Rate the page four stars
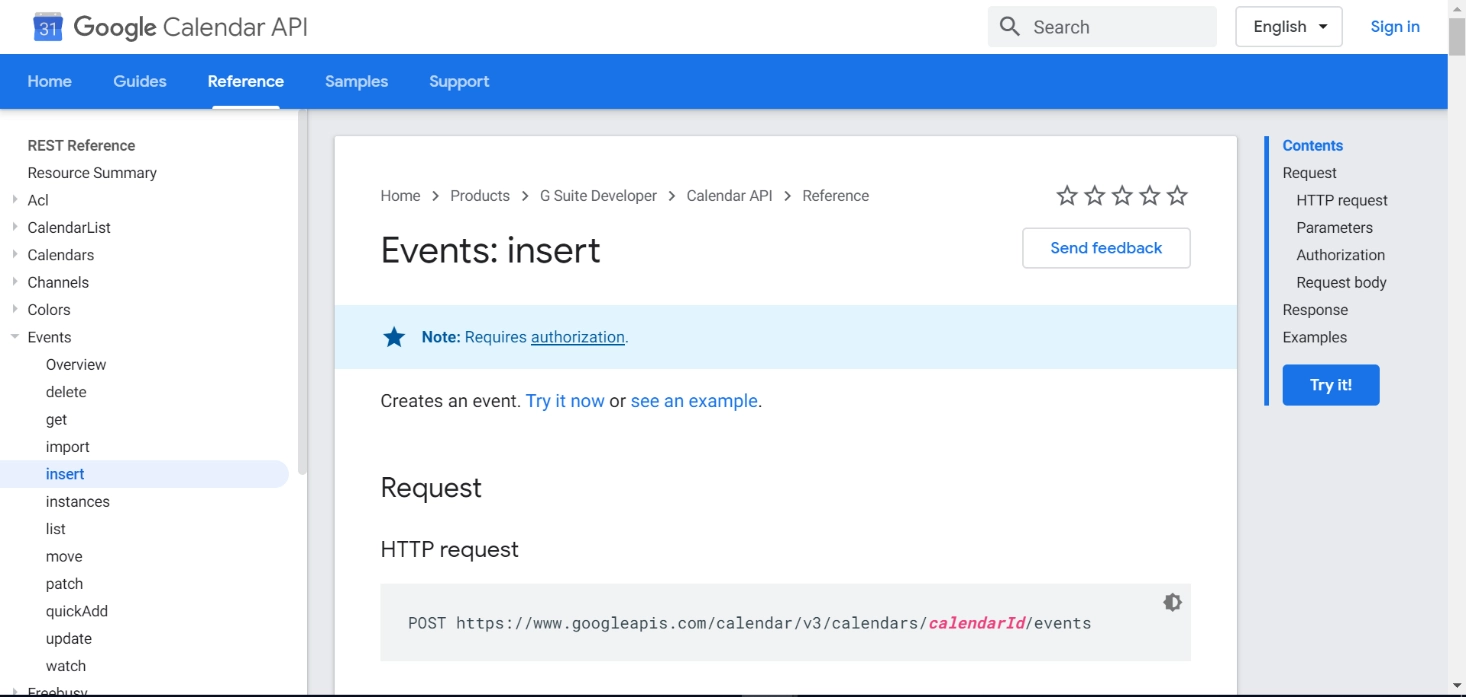The width and height of the screenshot is (1466, 697). pos(1150,196)
